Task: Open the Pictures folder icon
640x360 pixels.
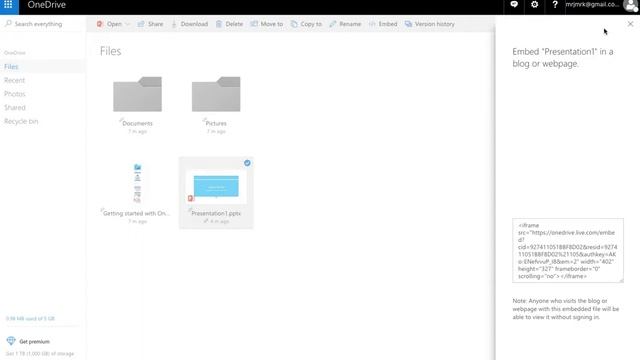Action: pyautogui.click(x=216, y=94)
